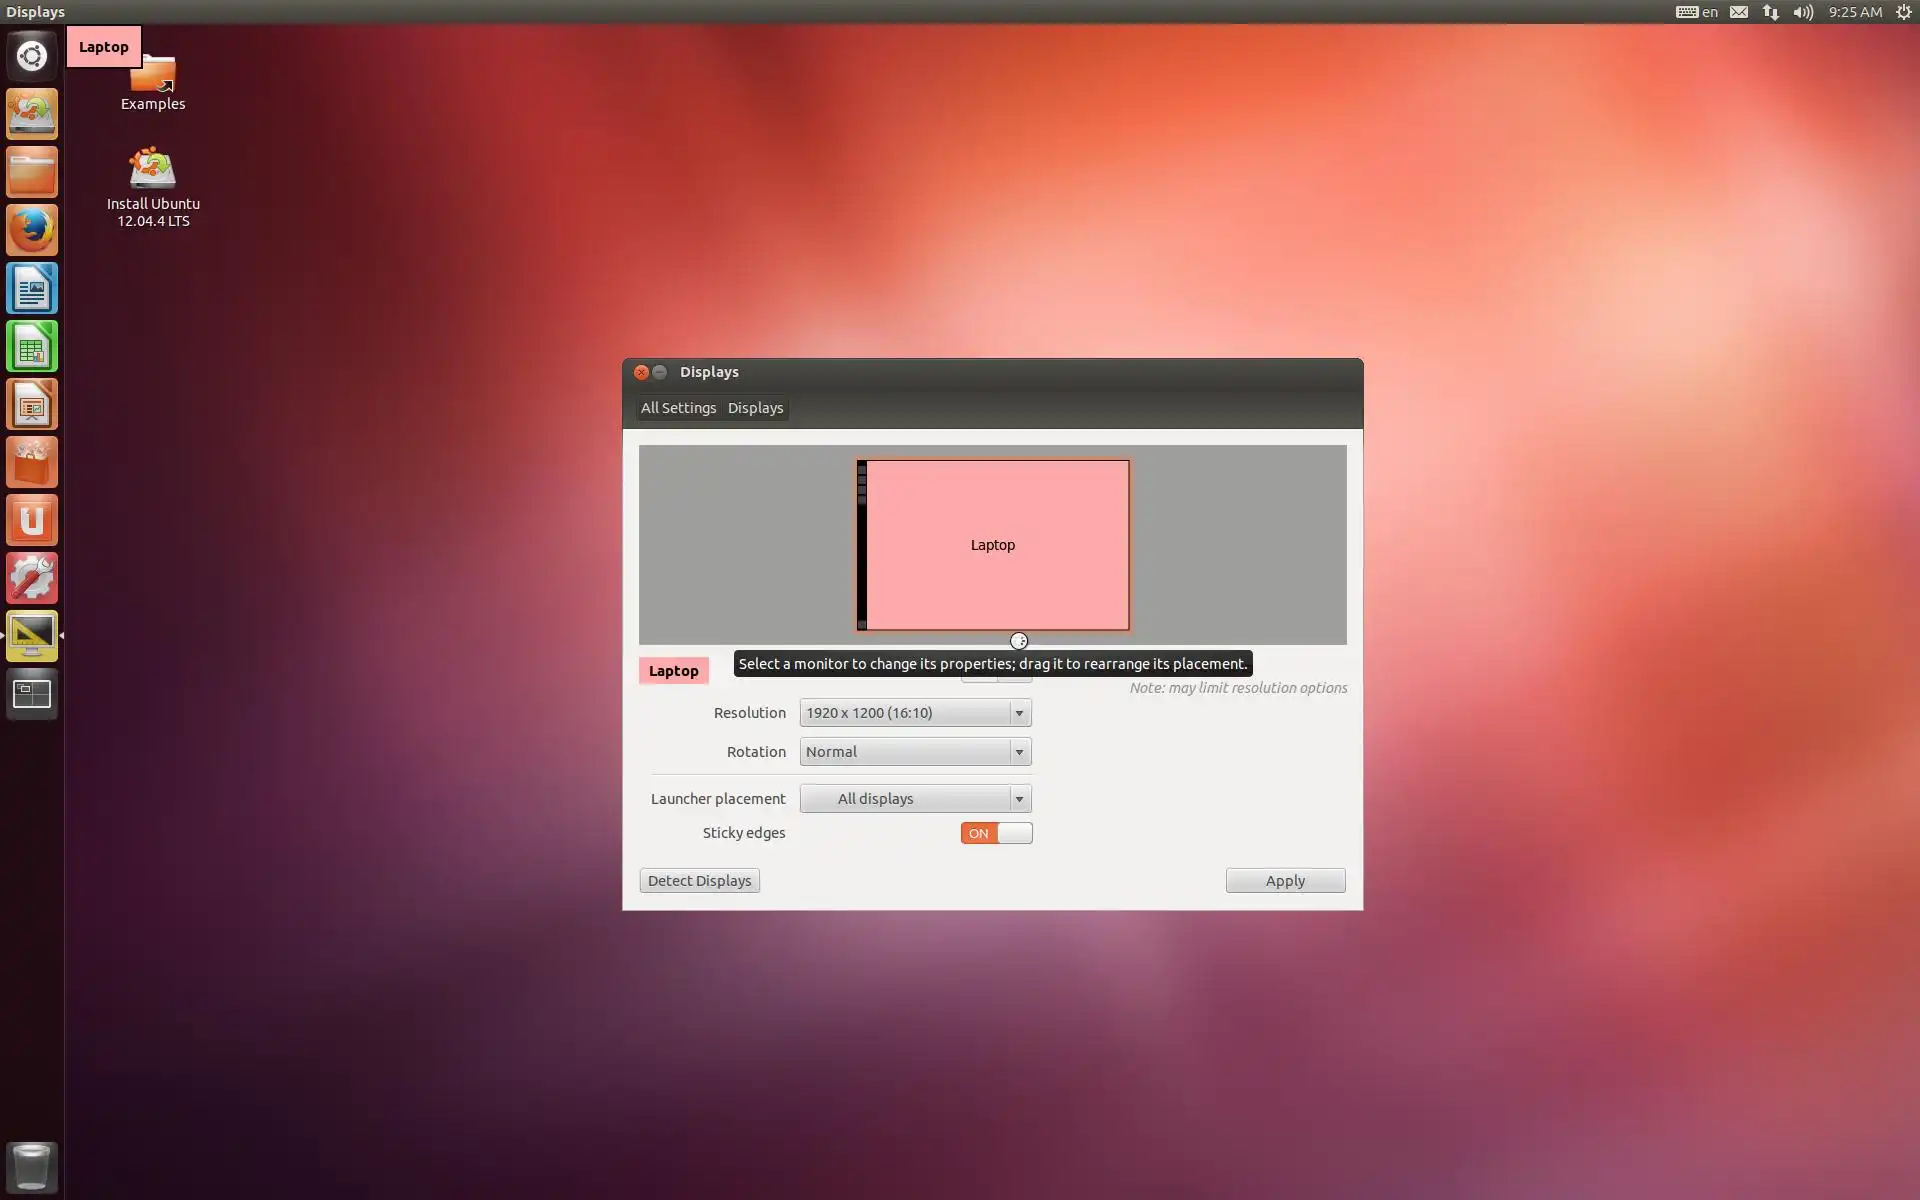Toggle Sticky edges switch off
The image size is (1920, 1200).
pyautogui.click(x=996, y=833)
